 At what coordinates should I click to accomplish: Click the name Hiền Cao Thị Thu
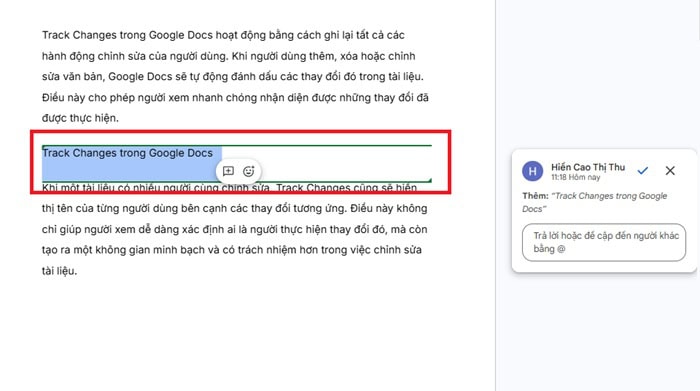tap(588, 167)
